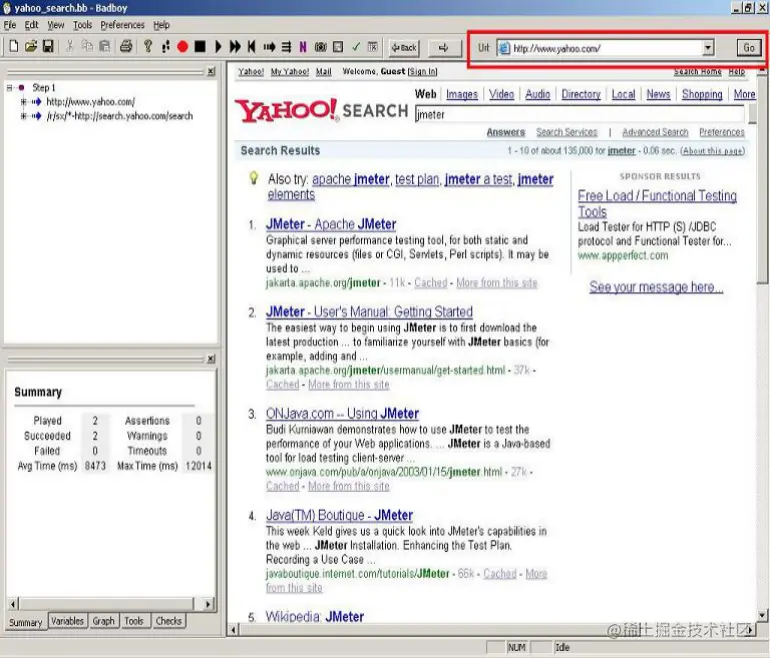Click the Paste clipboard icon

coord(105,47)
